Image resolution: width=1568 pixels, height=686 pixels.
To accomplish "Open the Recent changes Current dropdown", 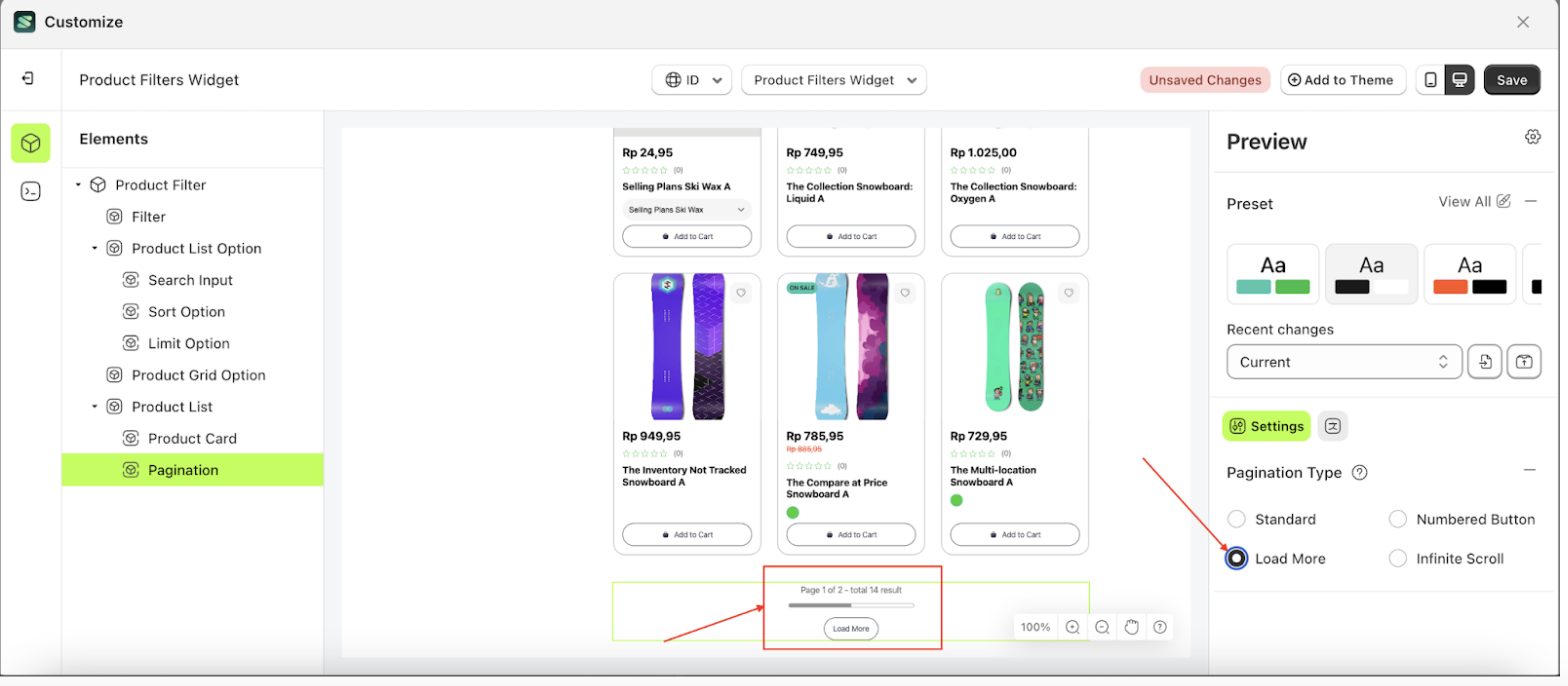I will point(1344,362).
